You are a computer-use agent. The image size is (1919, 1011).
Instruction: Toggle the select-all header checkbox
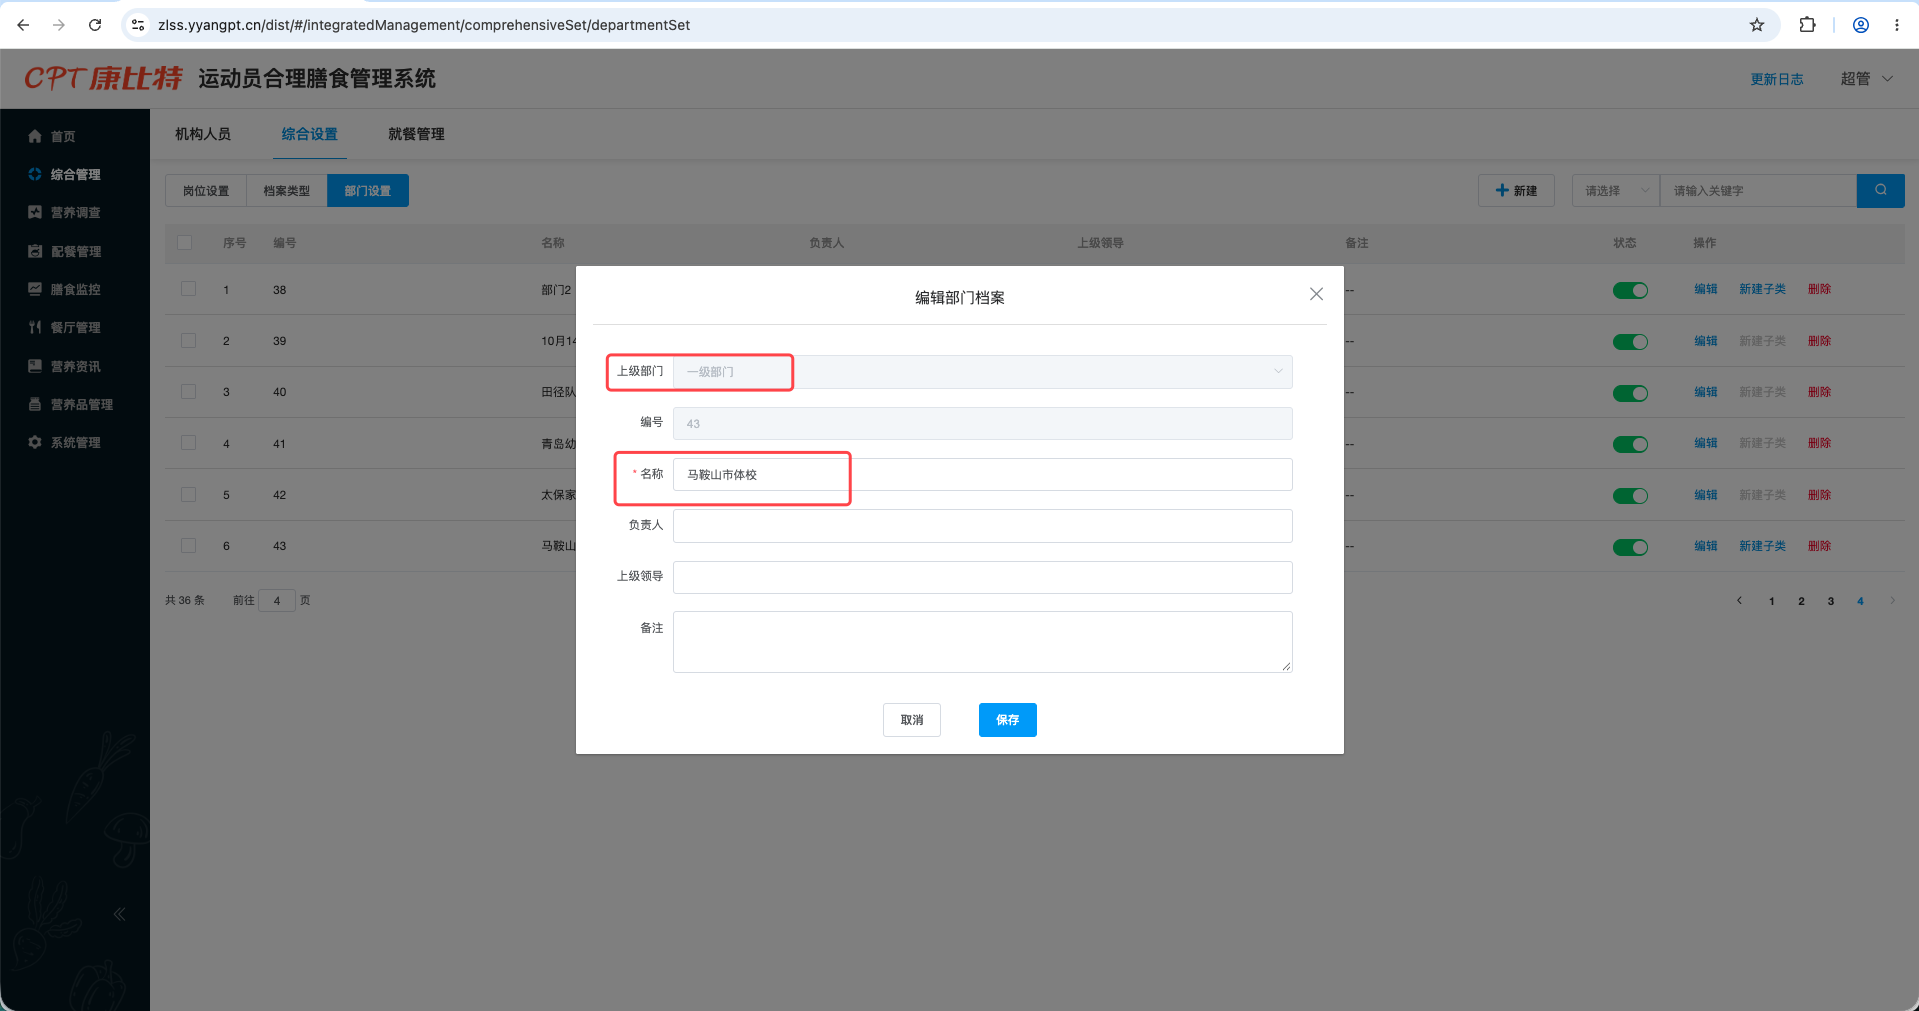tap(184, 242)
